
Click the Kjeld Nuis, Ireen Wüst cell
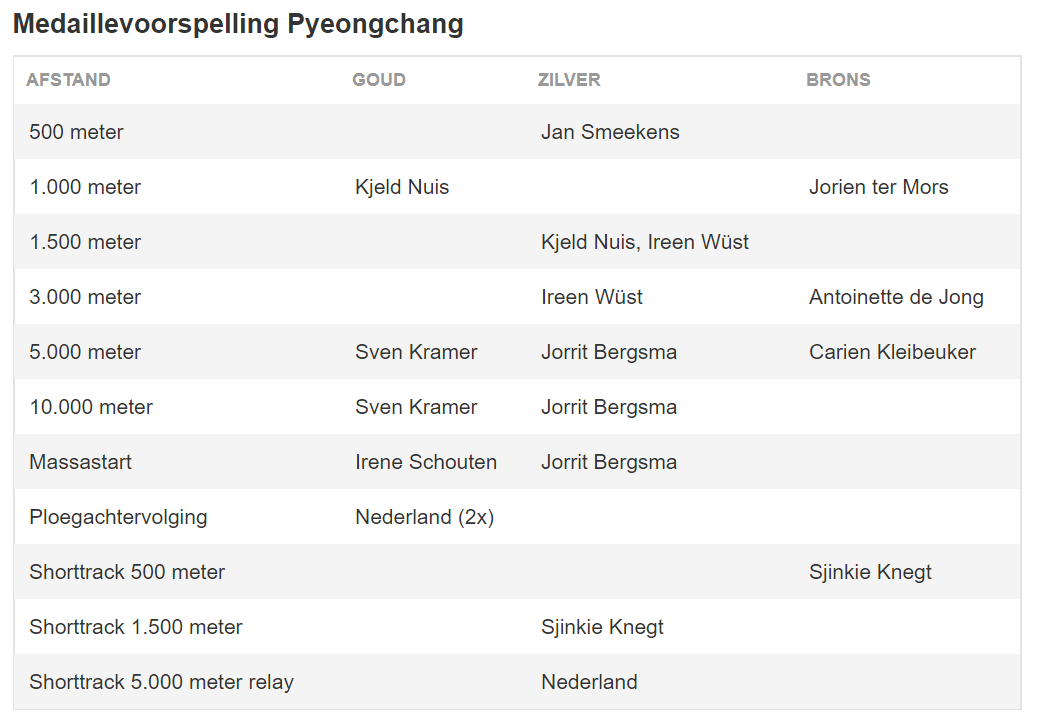tap(645, 242)
